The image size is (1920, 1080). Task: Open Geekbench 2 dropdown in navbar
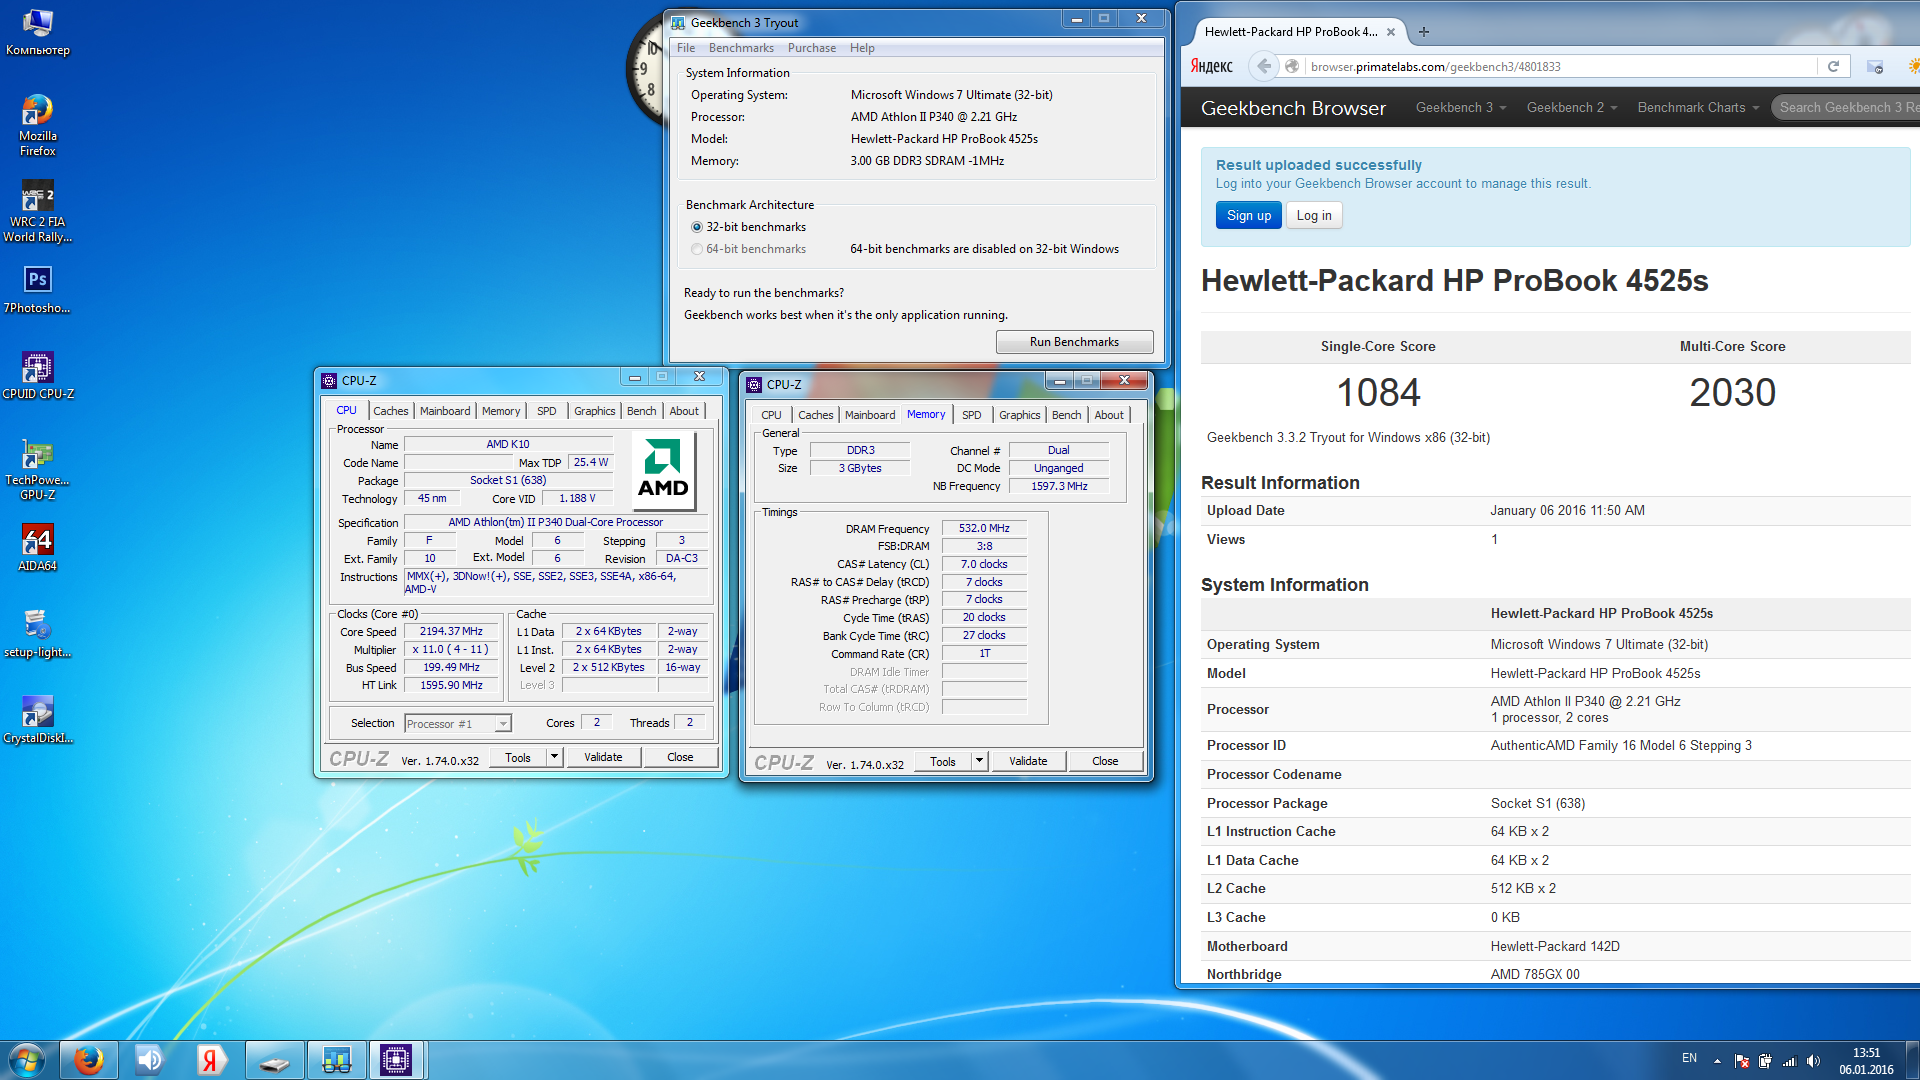click(x=1571, y=107)
